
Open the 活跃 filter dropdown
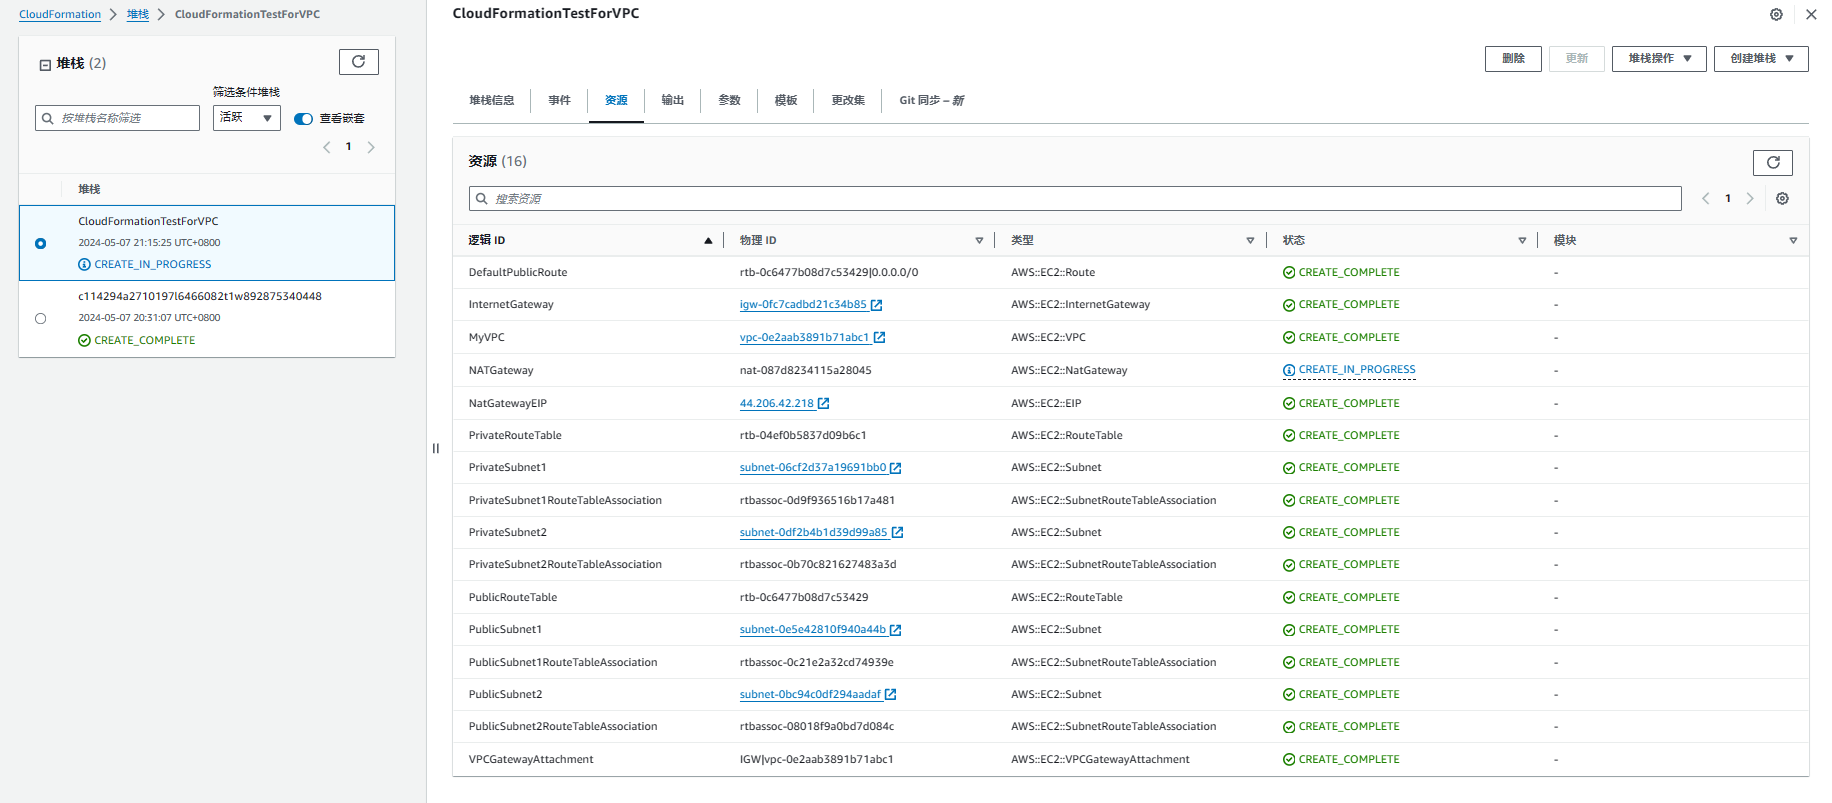(x=246, y=118)
